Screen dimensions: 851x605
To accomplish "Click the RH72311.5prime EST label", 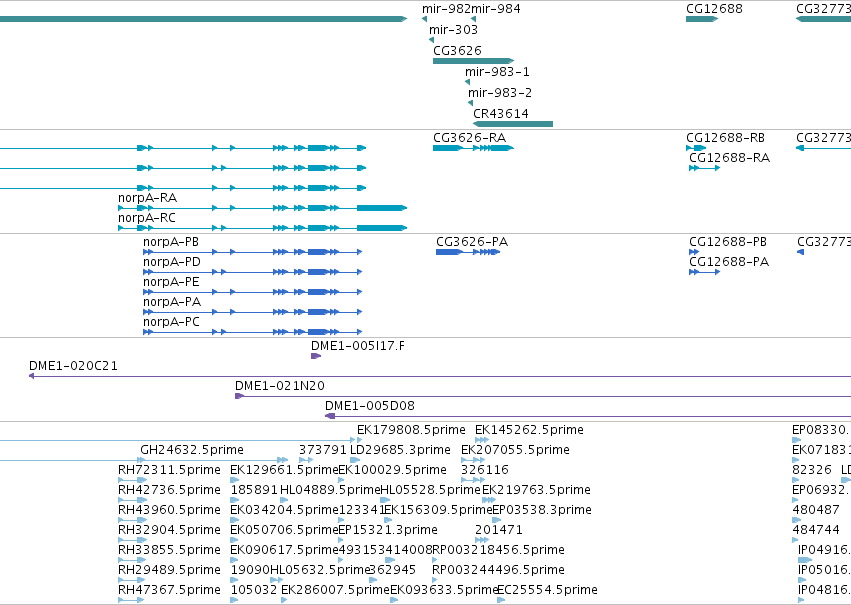I will [x=169, y=470].
